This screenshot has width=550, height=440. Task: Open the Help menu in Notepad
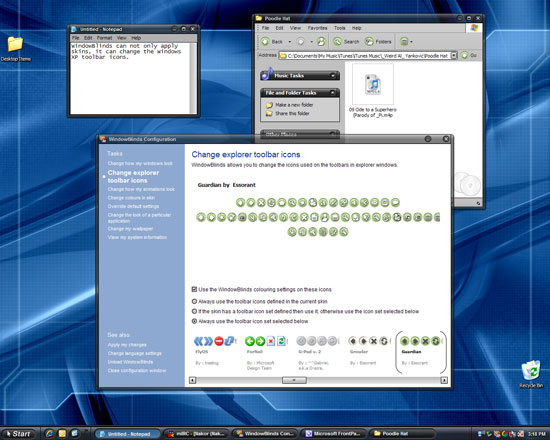[136, 38]
